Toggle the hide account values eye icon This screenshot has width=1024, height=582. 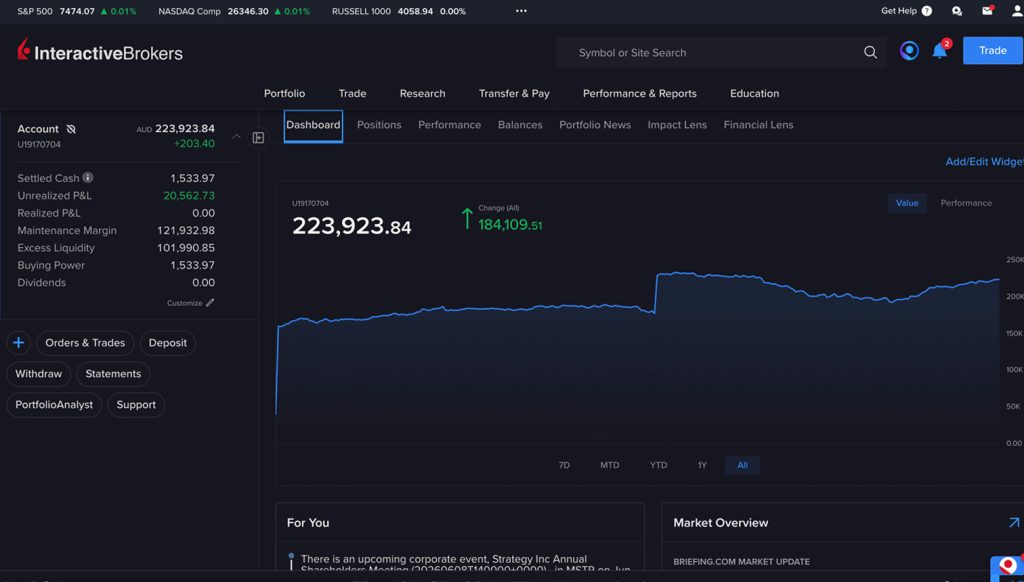click(71, 129)
